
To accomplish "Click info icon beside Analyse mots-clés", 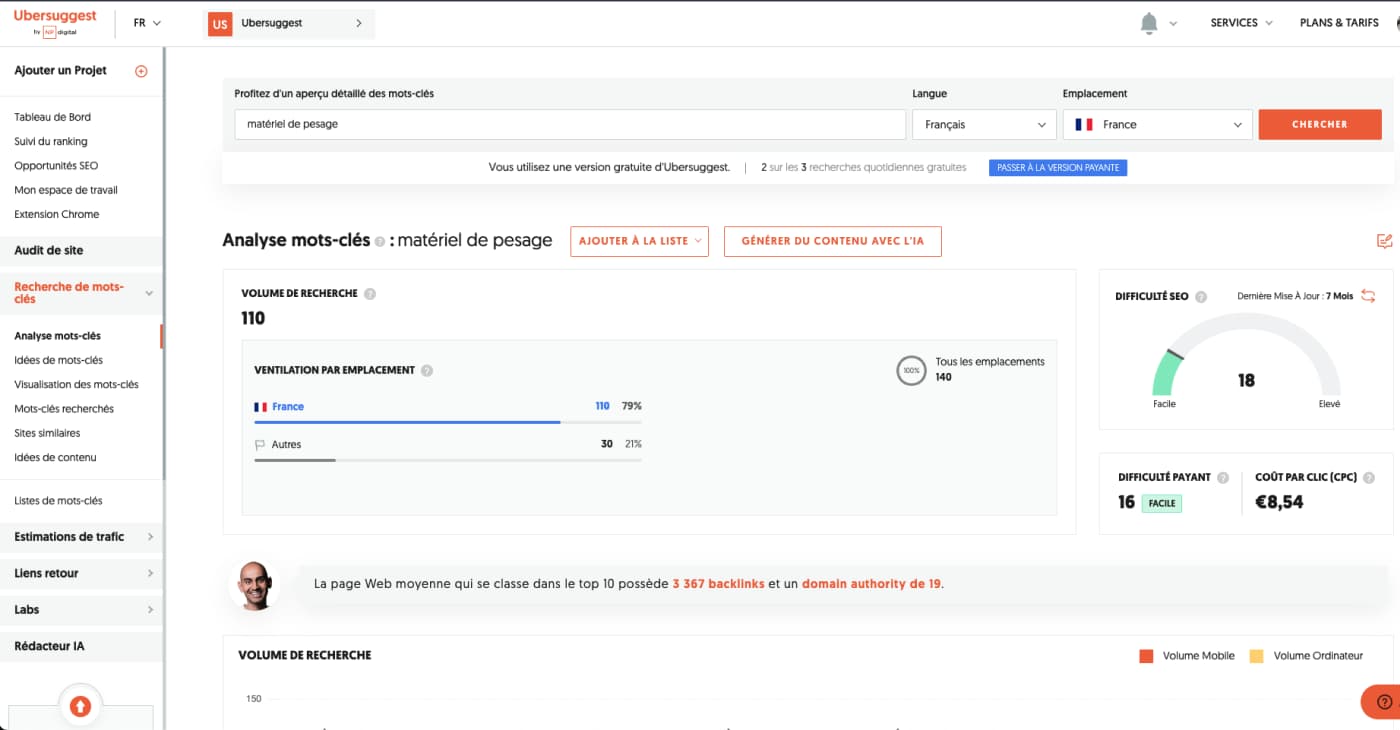I will pyautogui.click(x=380, y=242).
